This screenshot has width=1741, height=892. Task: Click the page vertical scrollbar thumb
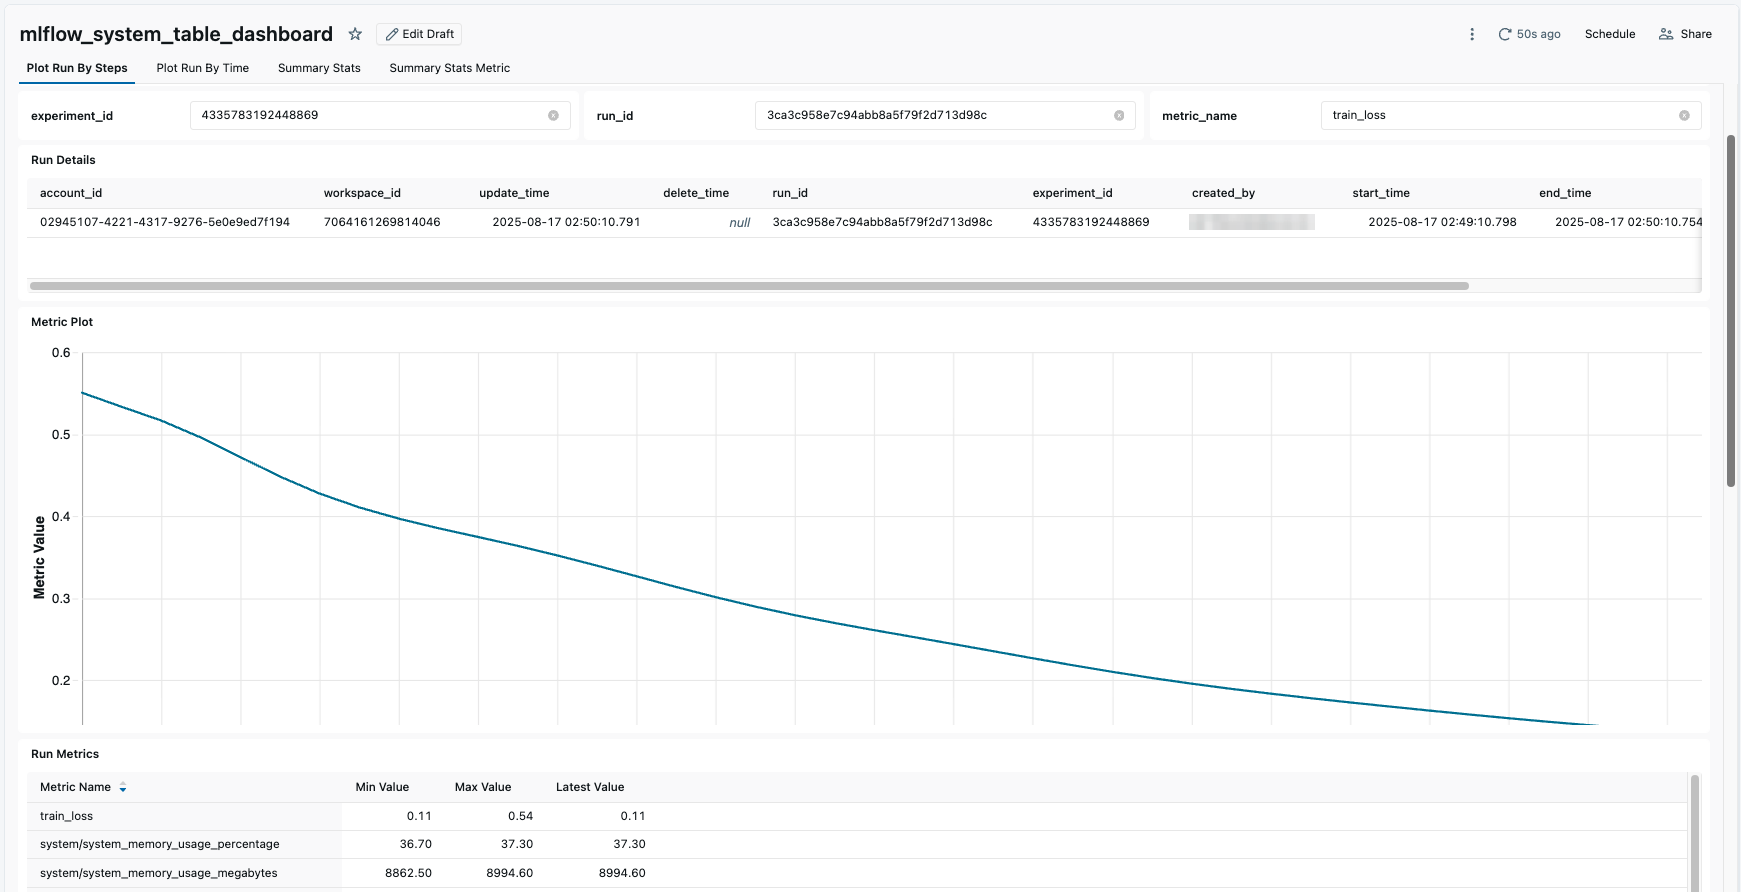point(1731,310)
